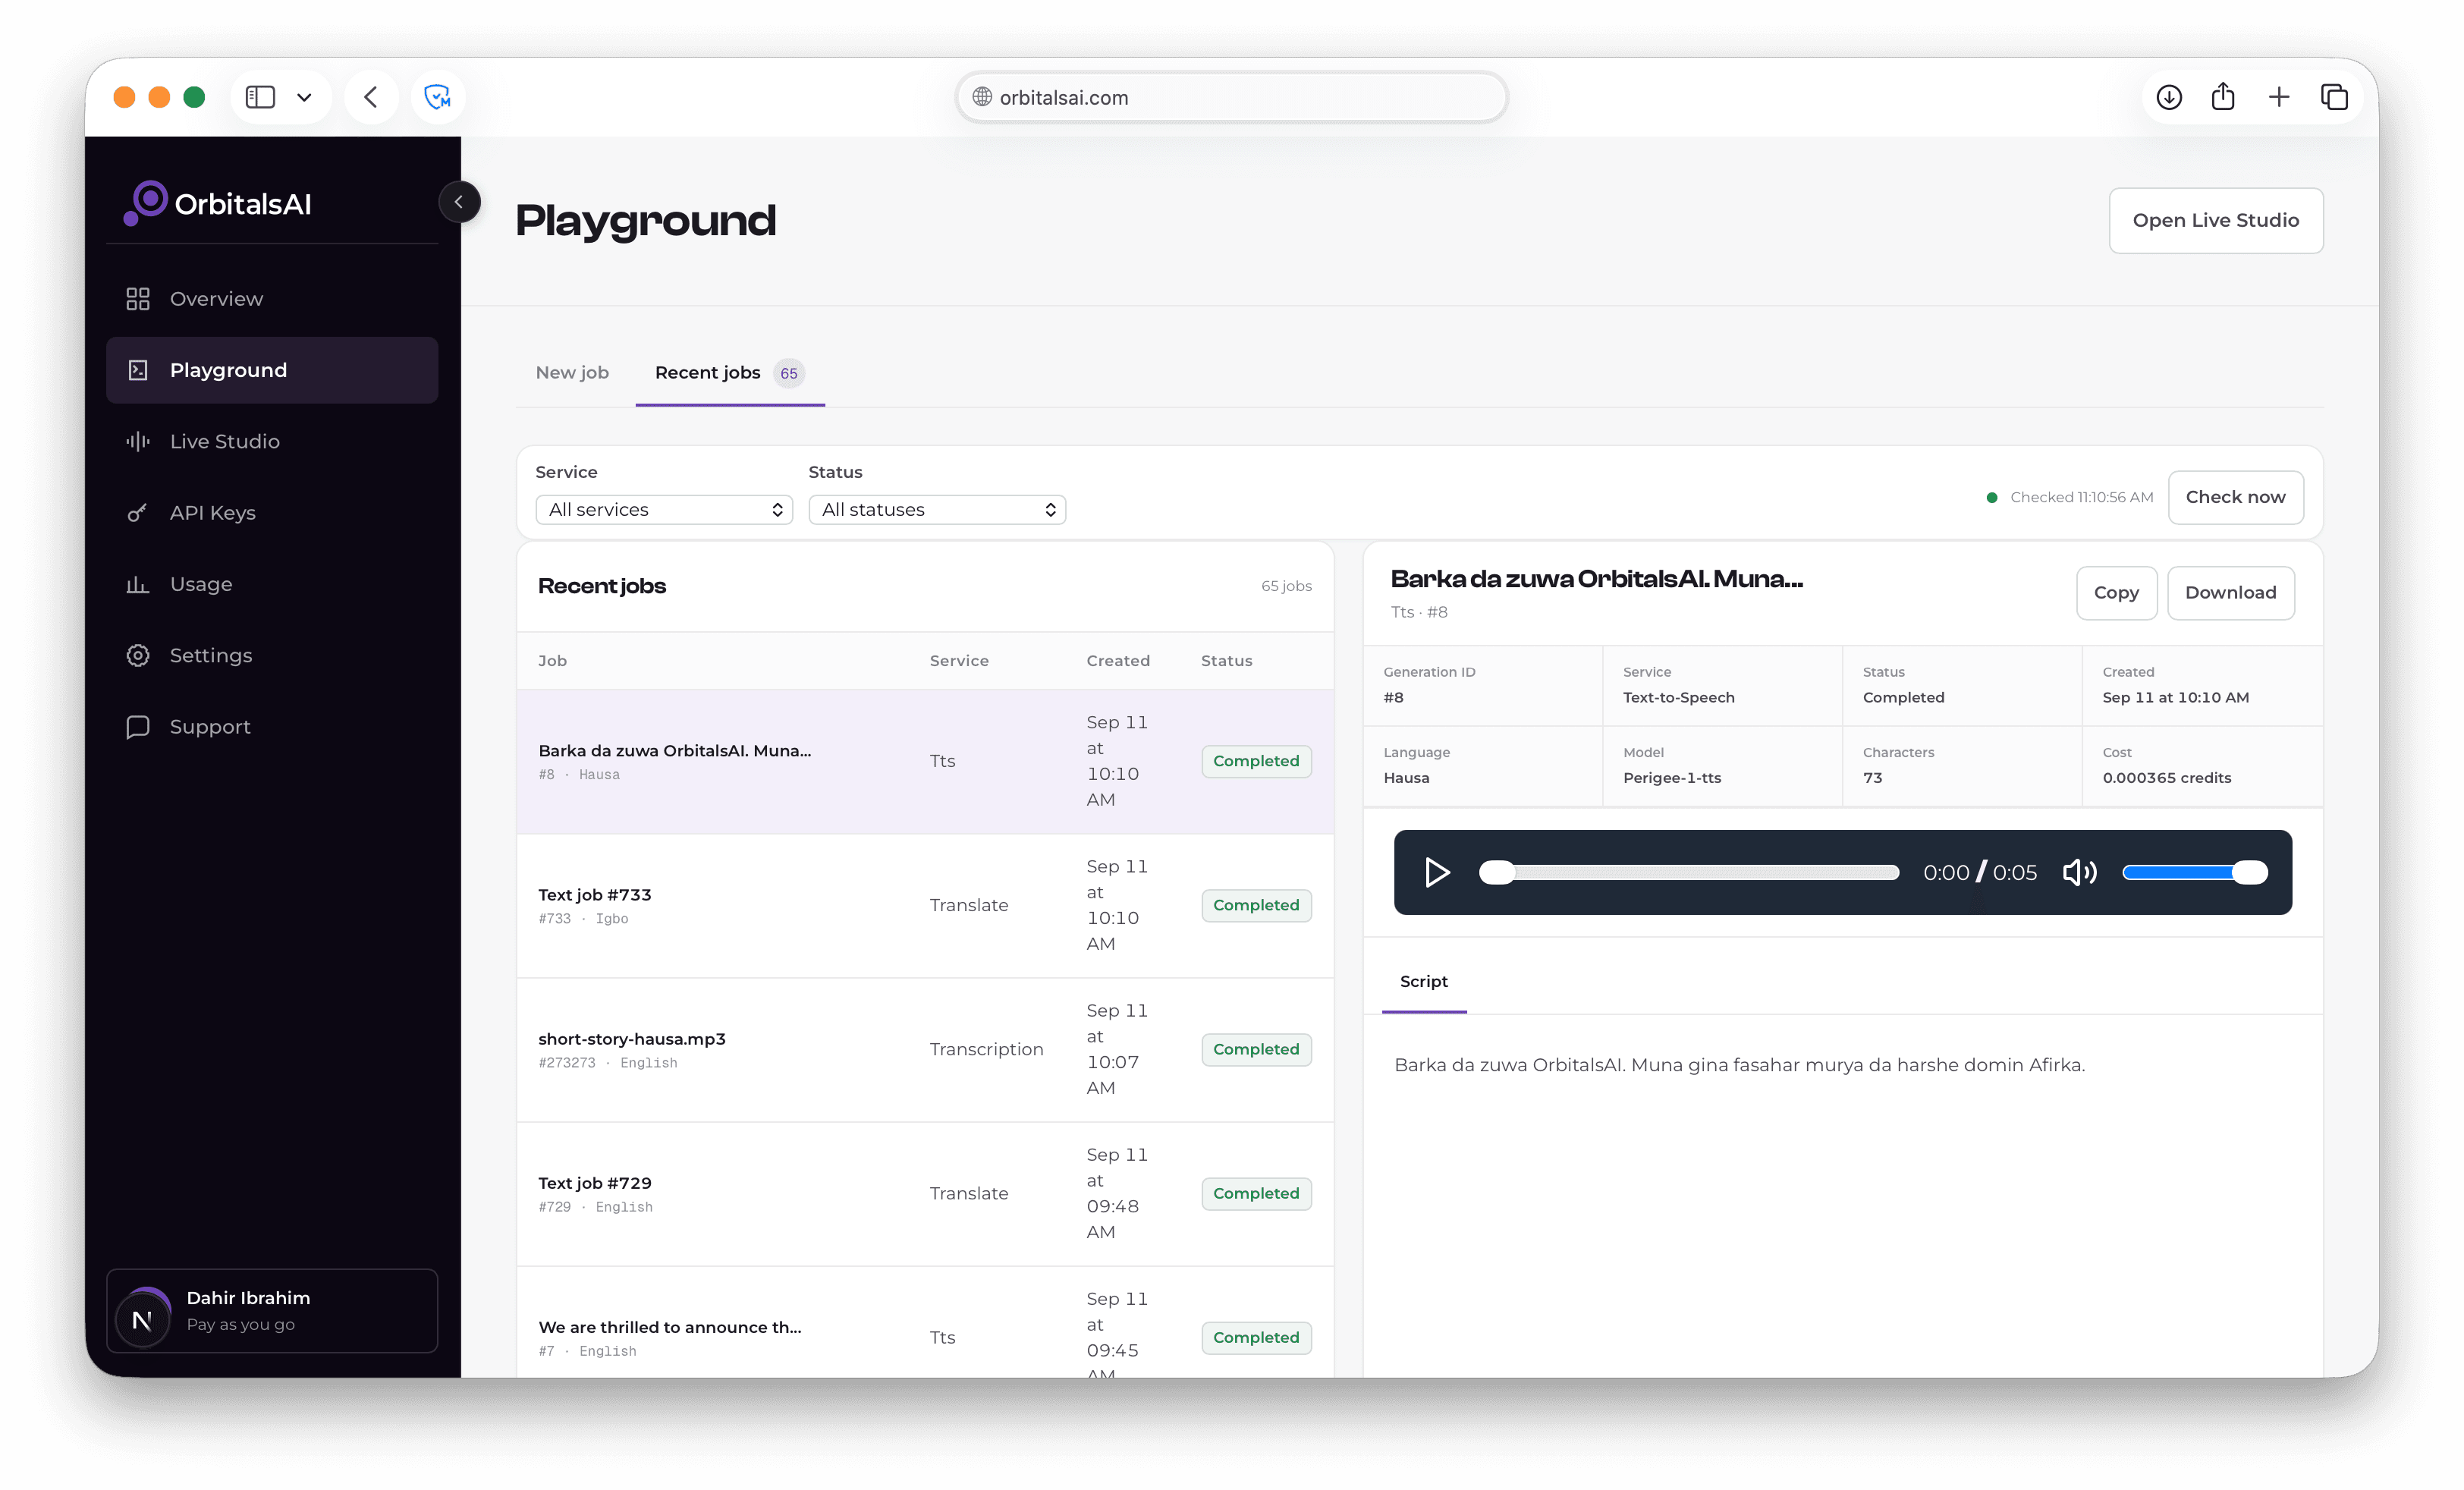Download the Hausa TTS audio
Image resolution: width=2464 pixels, height=1490 pixels.
pos(2230,593)
